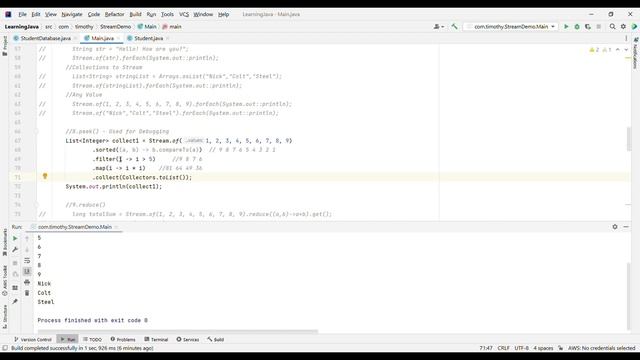Click the lock icon in the status bar
Image resolution: width=640 pixels, height=360 pixels.
point(560,348)
